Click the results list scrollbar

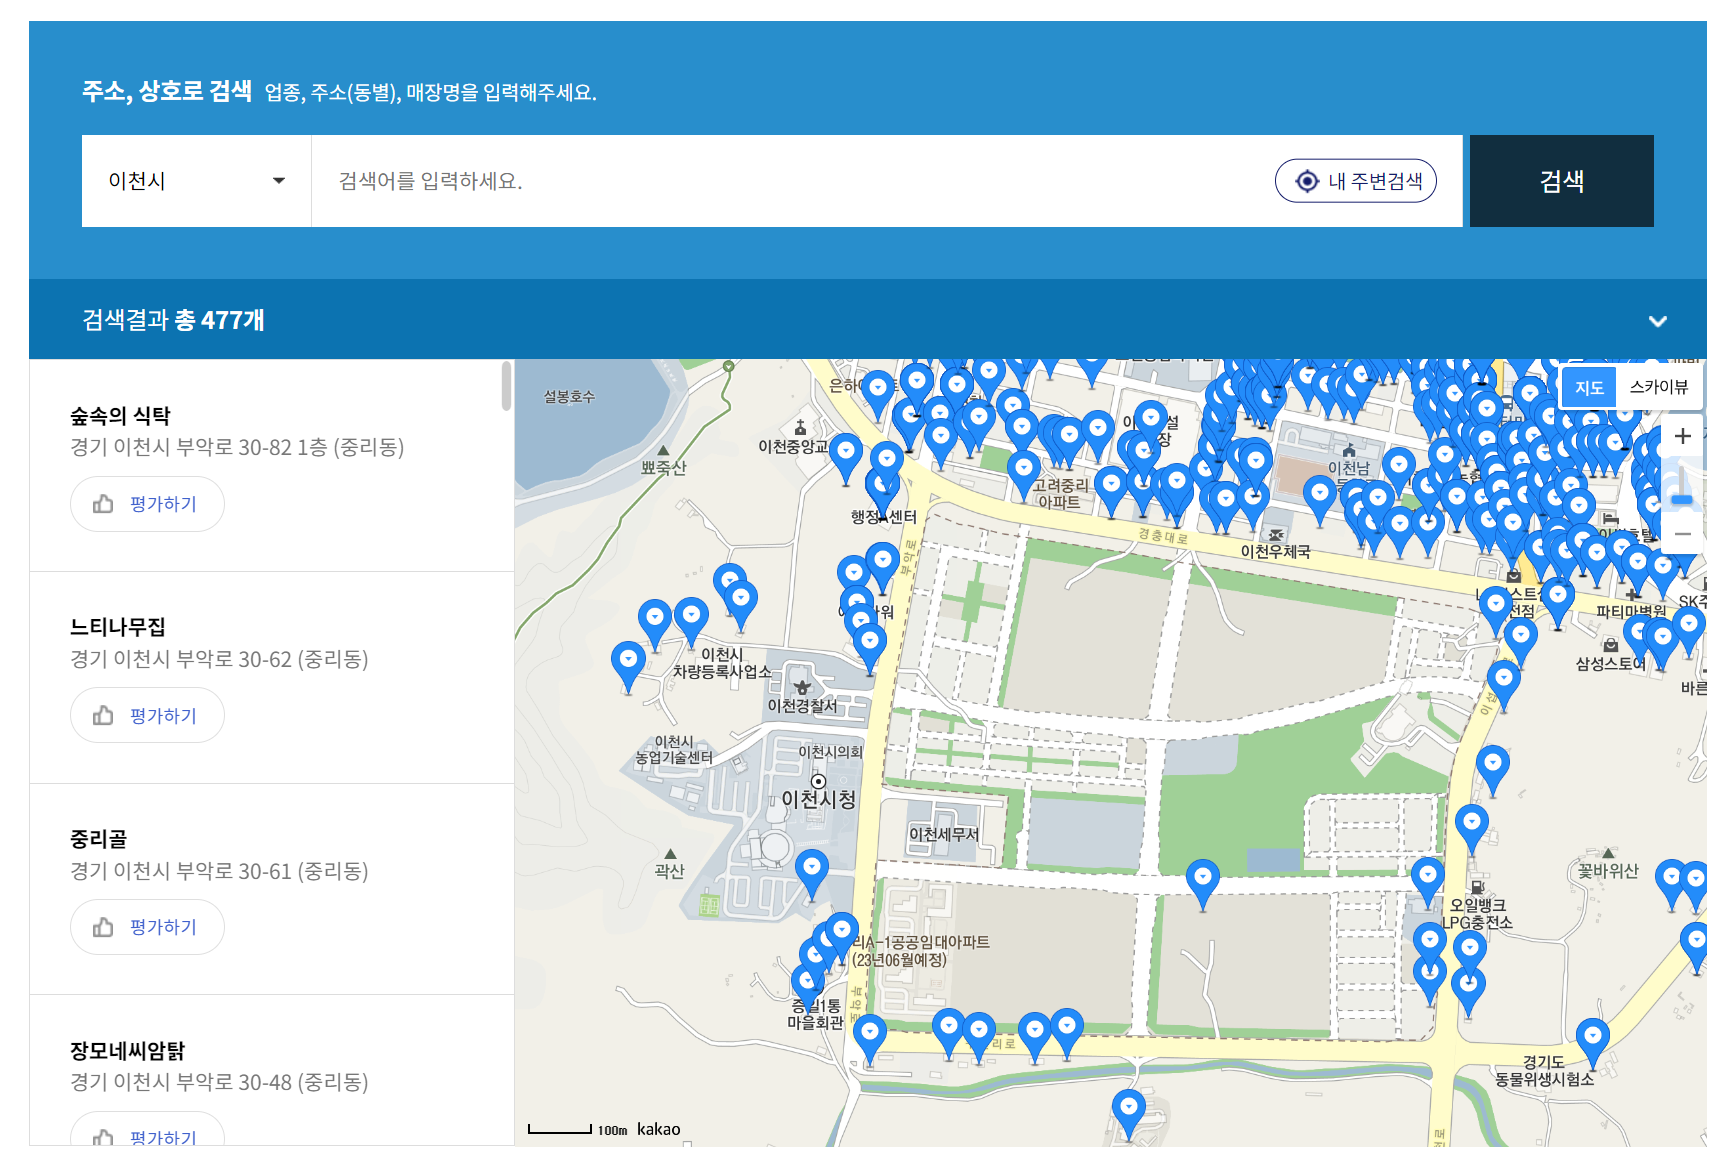pos(506,386)
